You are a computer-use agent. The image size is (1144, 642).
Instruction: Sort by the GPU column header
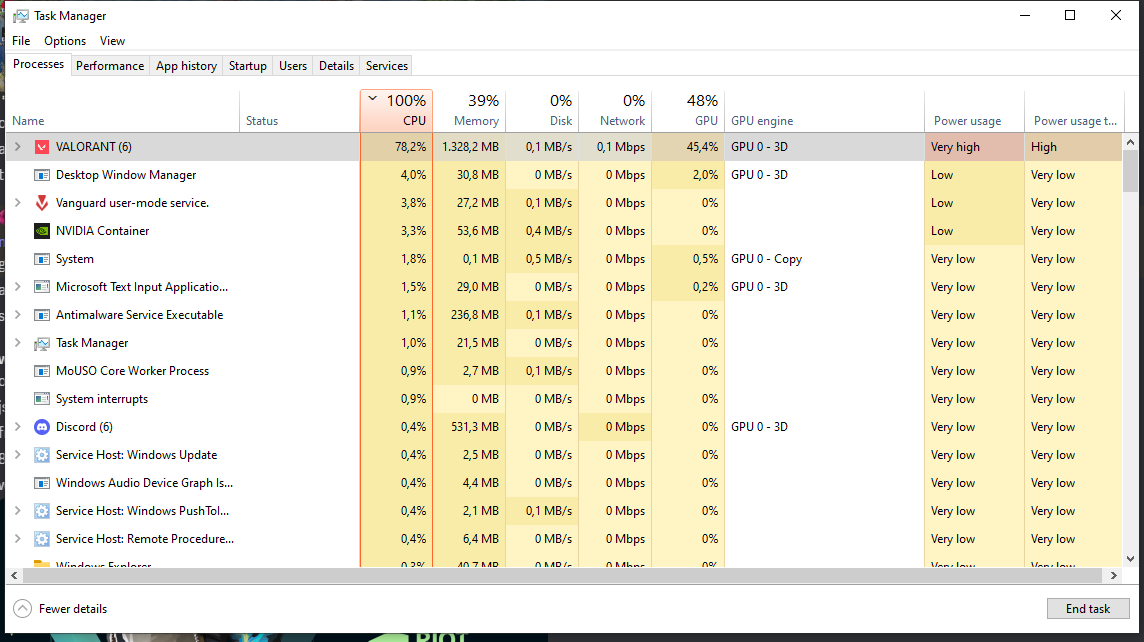(x=688, y=111)
